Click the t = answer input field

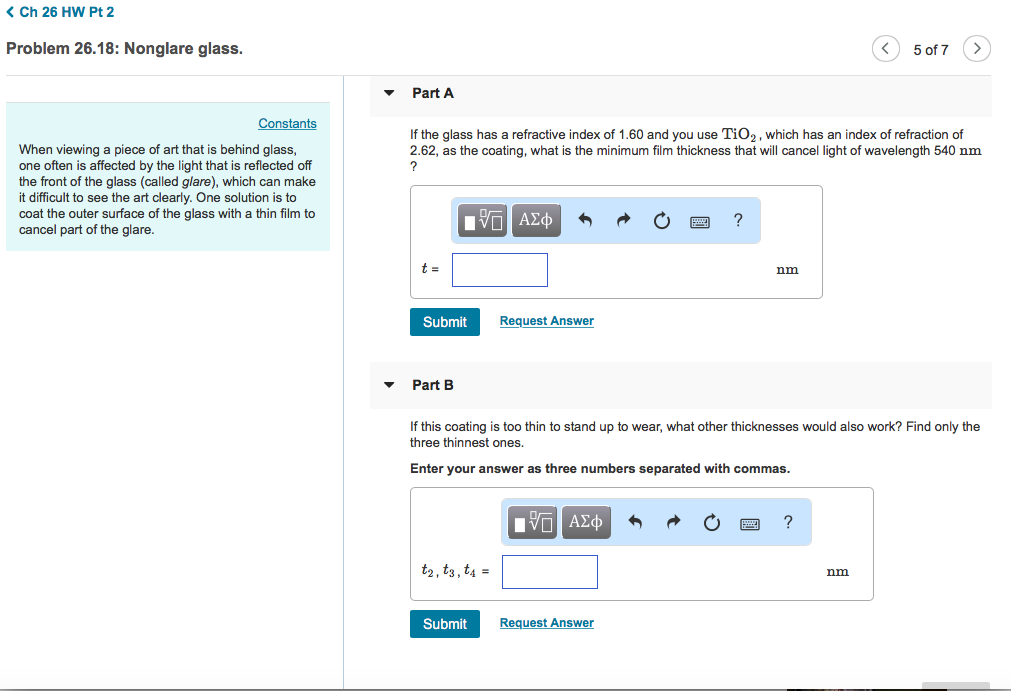click(x=499, y=269)
